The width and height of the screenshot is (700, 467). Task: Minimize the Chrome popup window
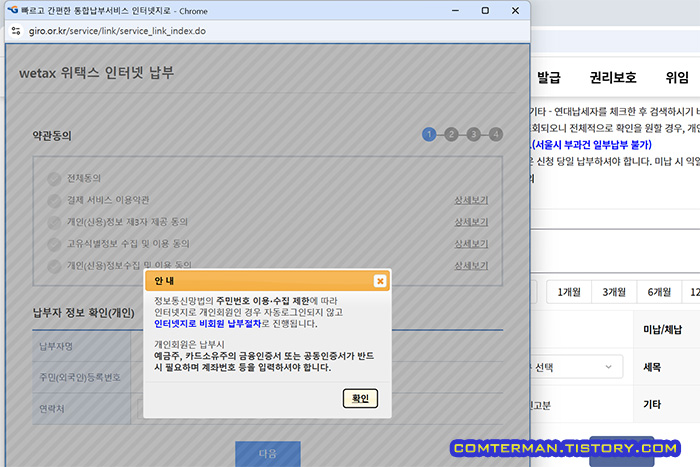click(x=455, y=10)
